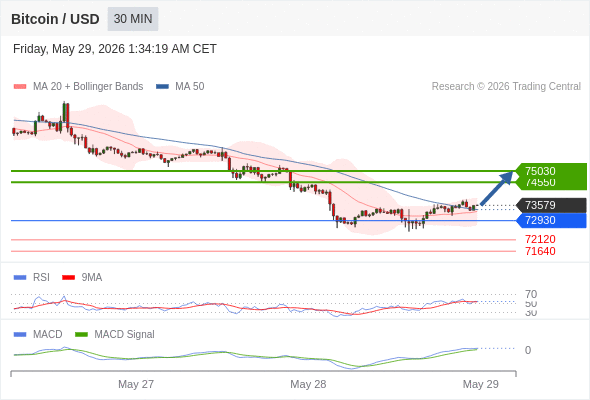The width and height of the screenshot is (590, 400).
Task: Click the RSI 70 level label
Action: [x=531, y=294]
